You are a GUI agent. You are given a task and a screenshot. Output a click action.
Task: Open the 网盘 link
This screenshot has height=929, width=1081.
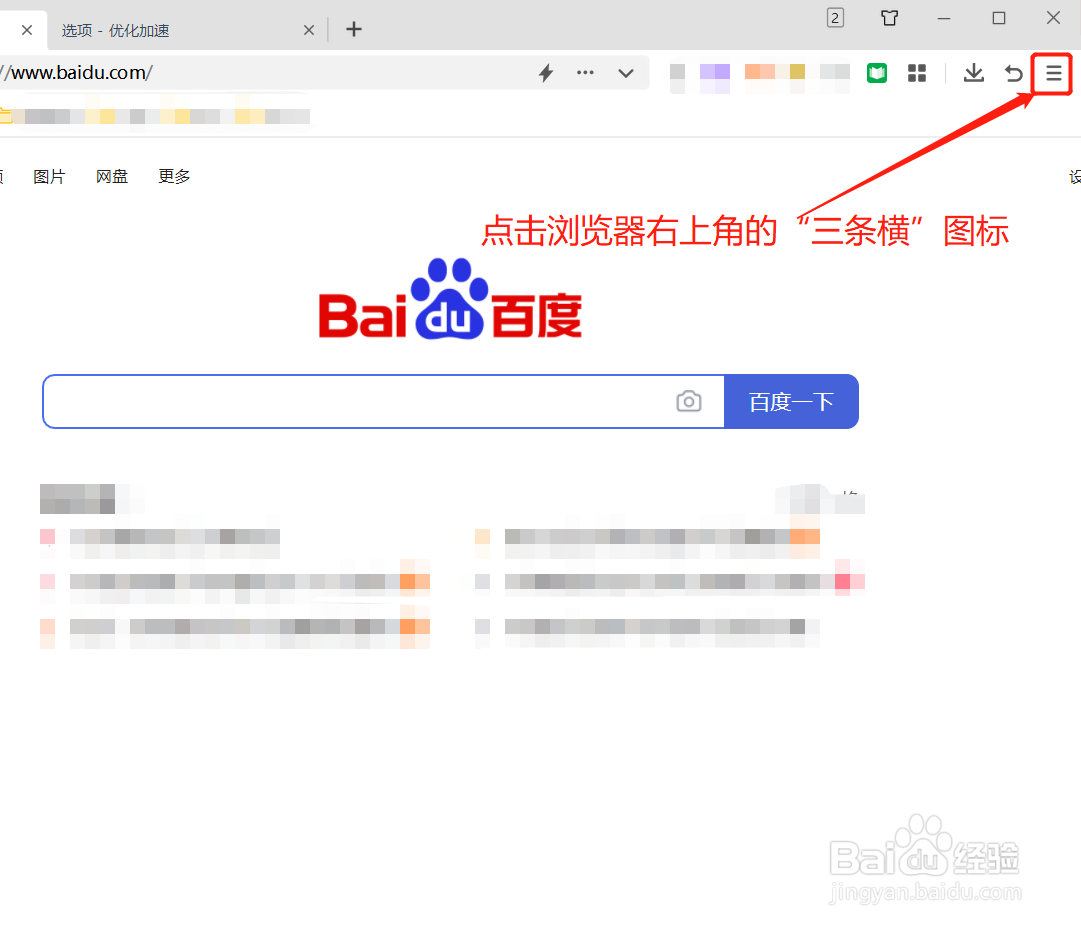coord(112,176)
